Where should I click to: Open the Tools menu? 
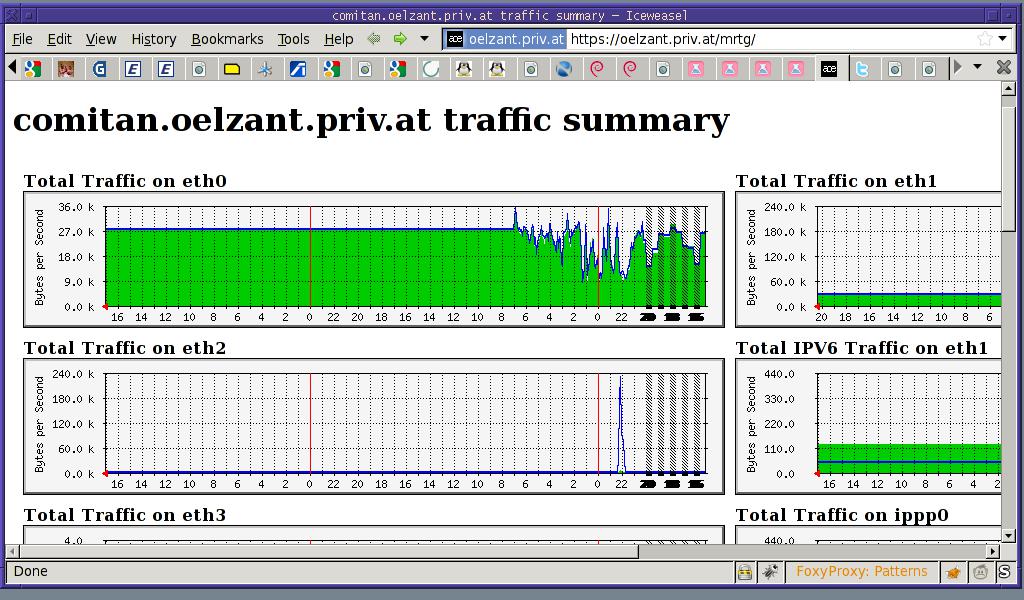pyautogui.click(x=293, y=39)
